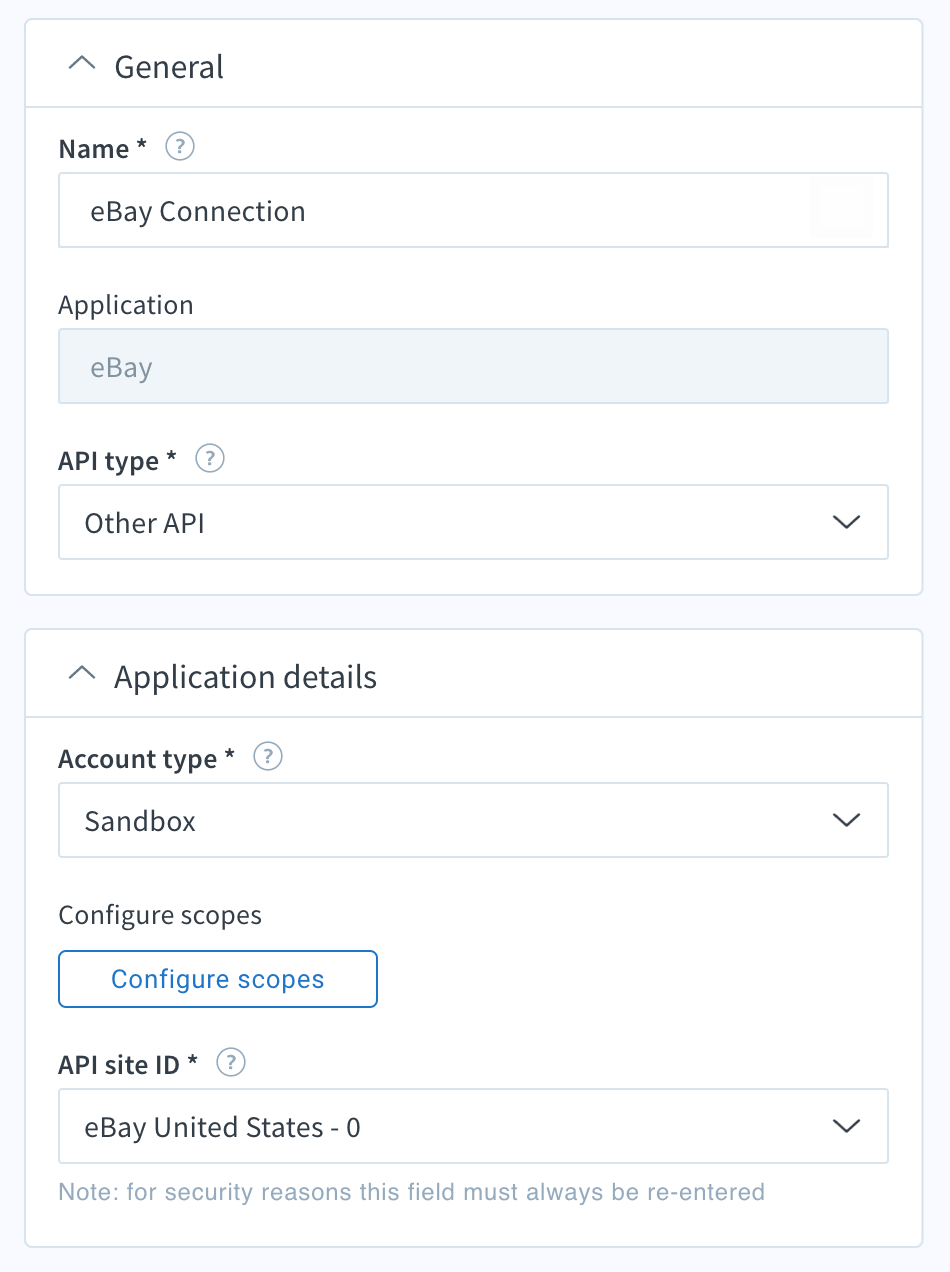Open the API site ID dropdown

473,1126
